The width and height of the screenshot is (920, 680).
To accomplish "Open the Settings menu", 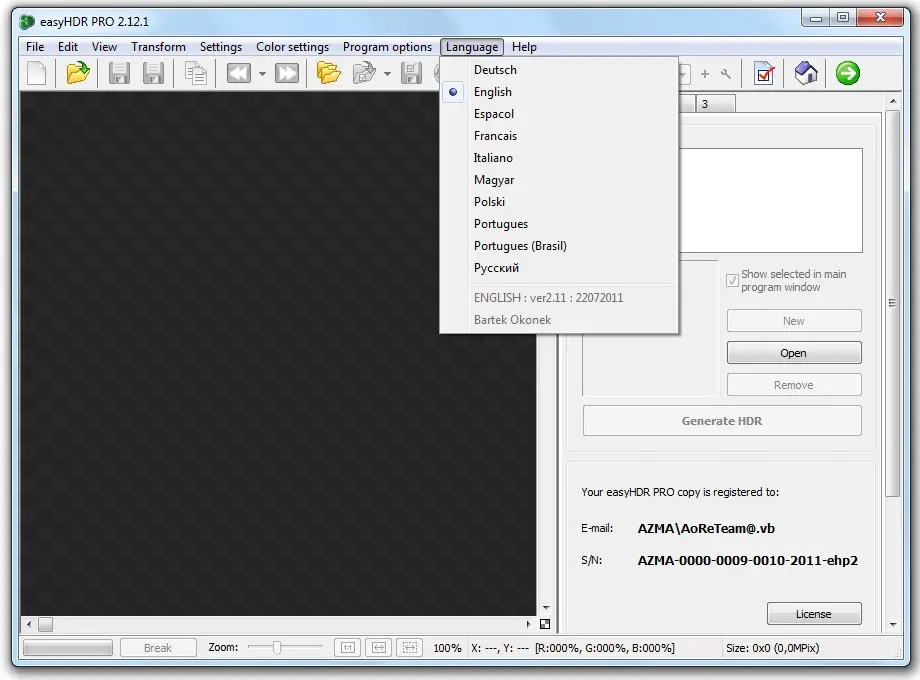I will pos(221,47).
